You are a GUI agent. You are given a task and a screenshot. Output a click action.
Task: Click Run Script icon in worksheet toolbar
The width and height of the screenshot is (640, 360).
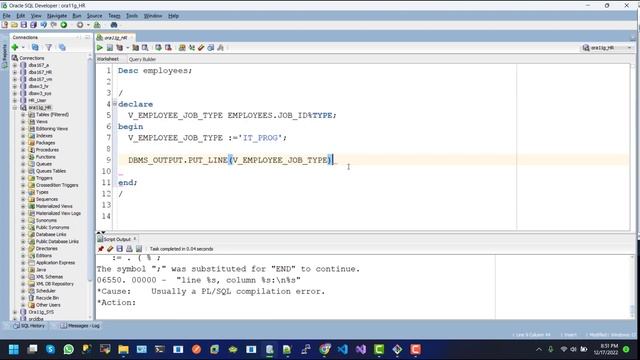coord(109,48)
